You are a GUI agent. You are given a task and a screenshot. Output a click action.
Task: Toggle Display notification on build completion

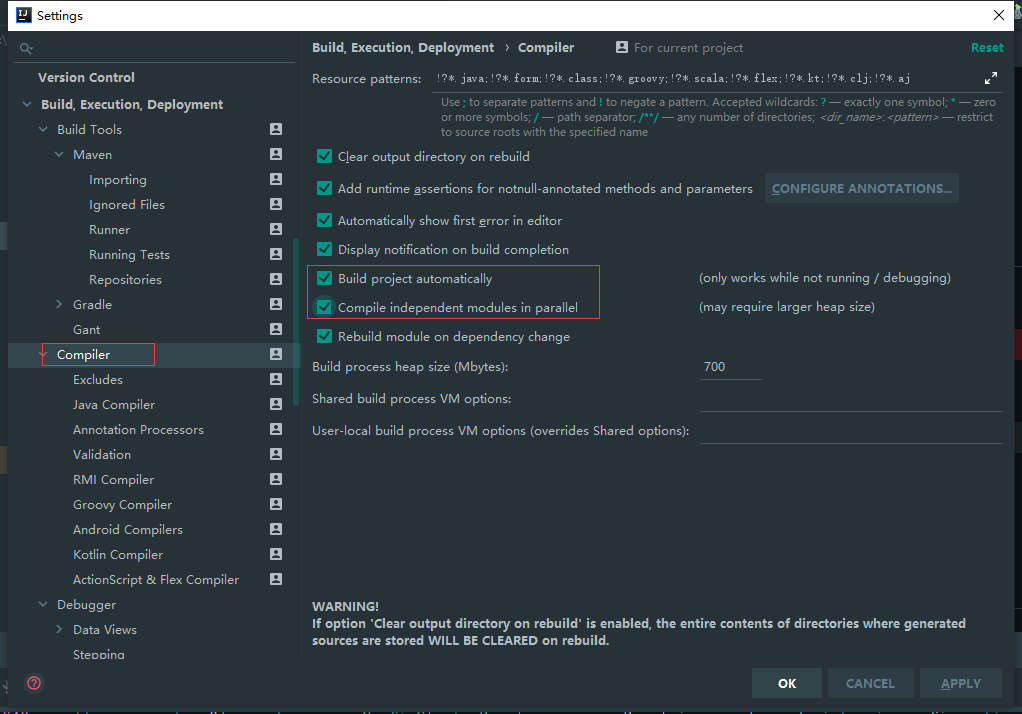324,249
